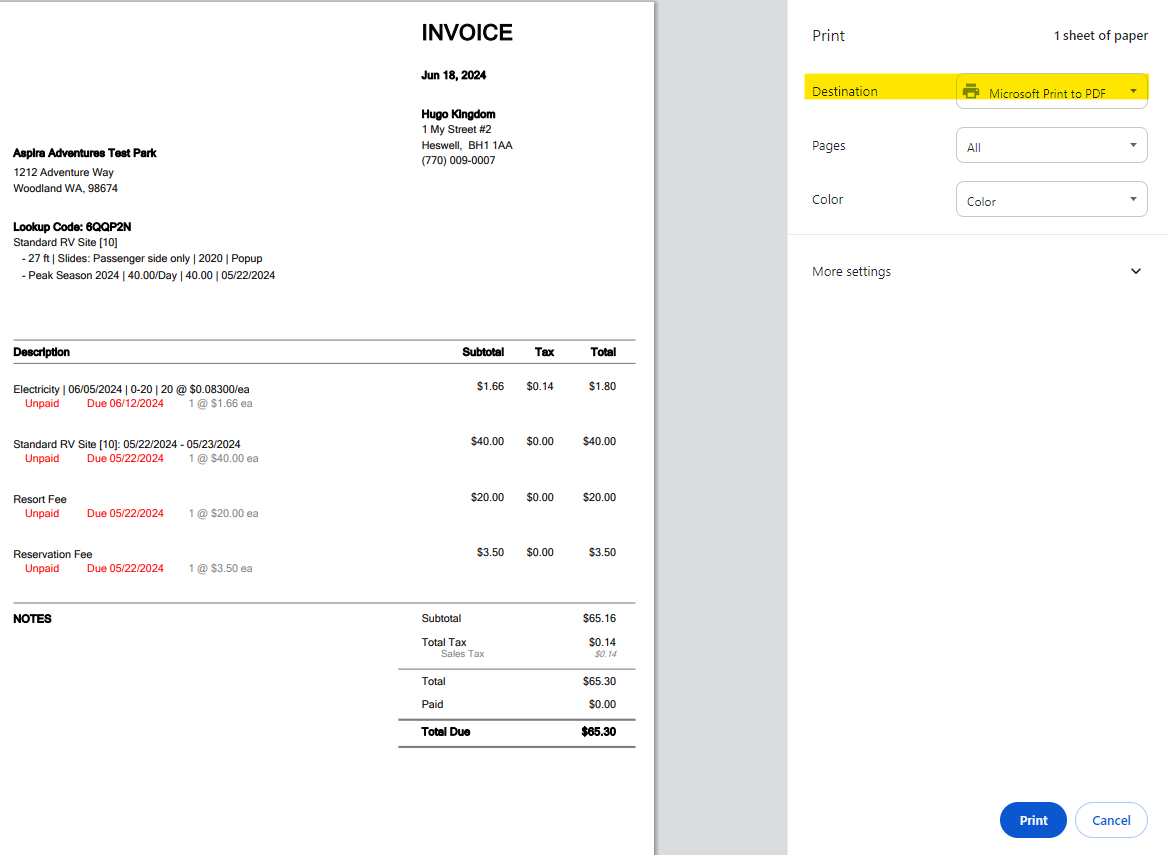Click the Print panel heading

tap(828, 35)
